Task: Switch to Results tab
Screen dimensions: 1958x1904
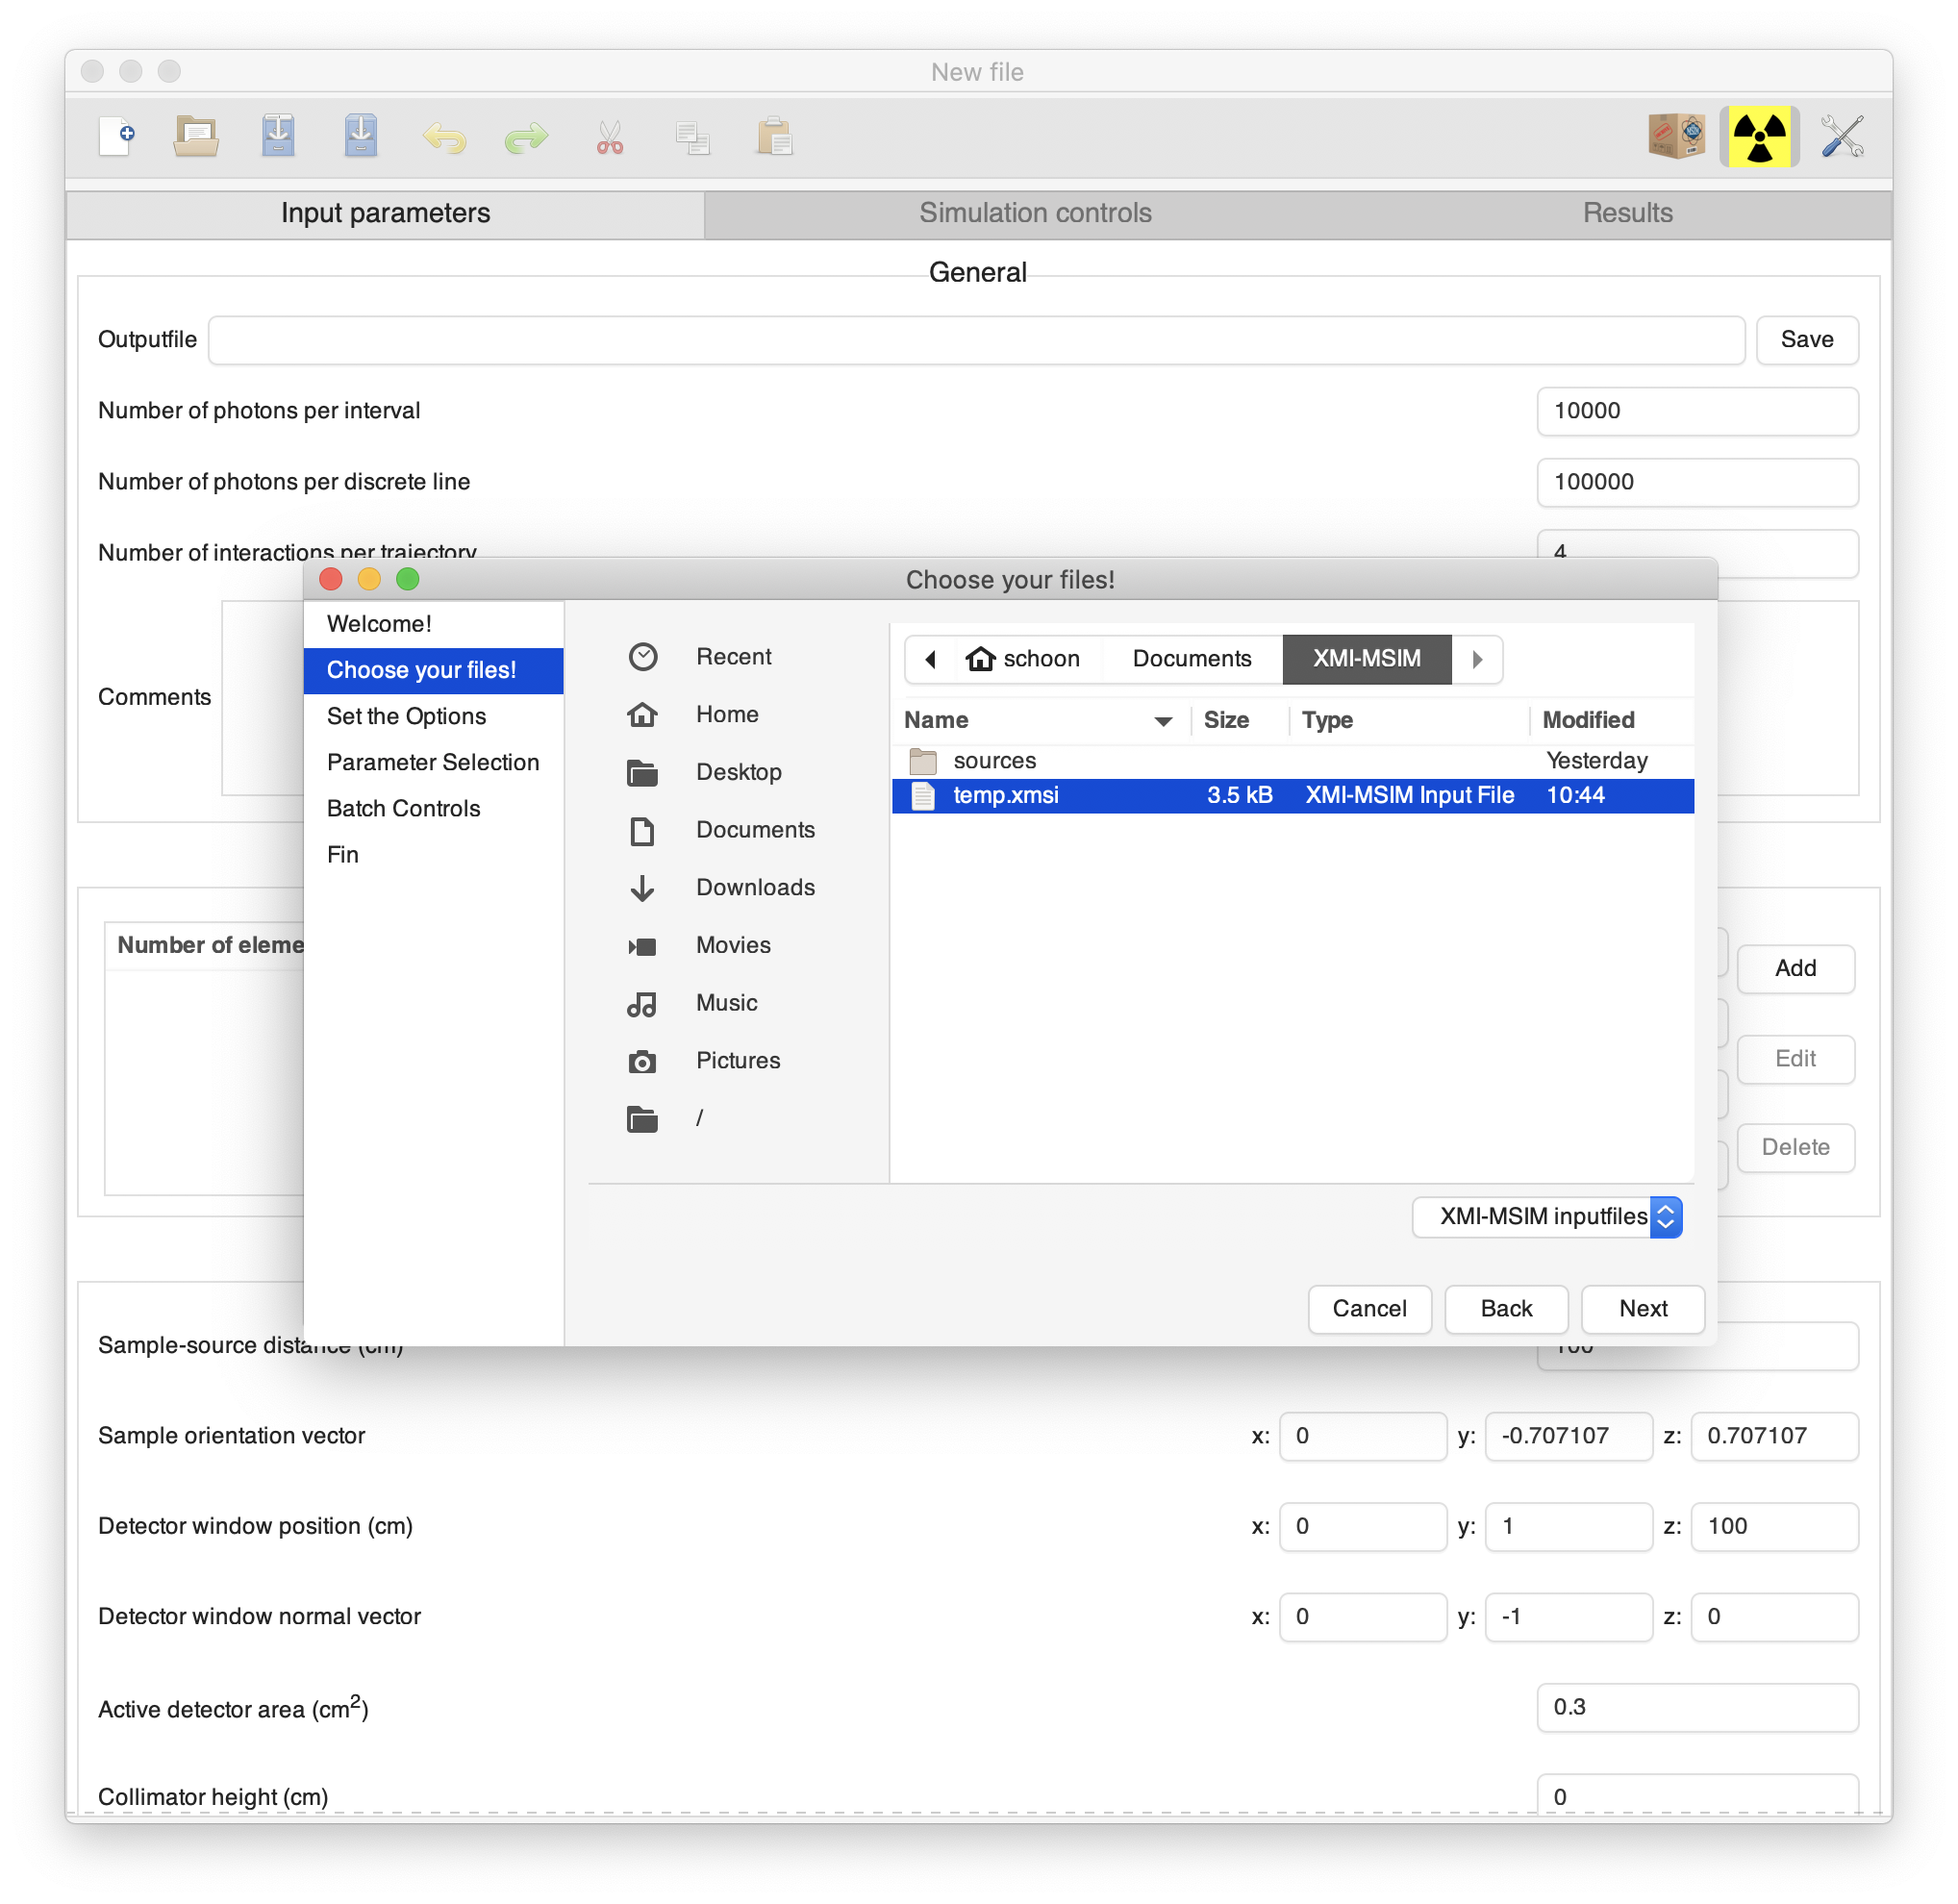Action: pos(1627,213)
